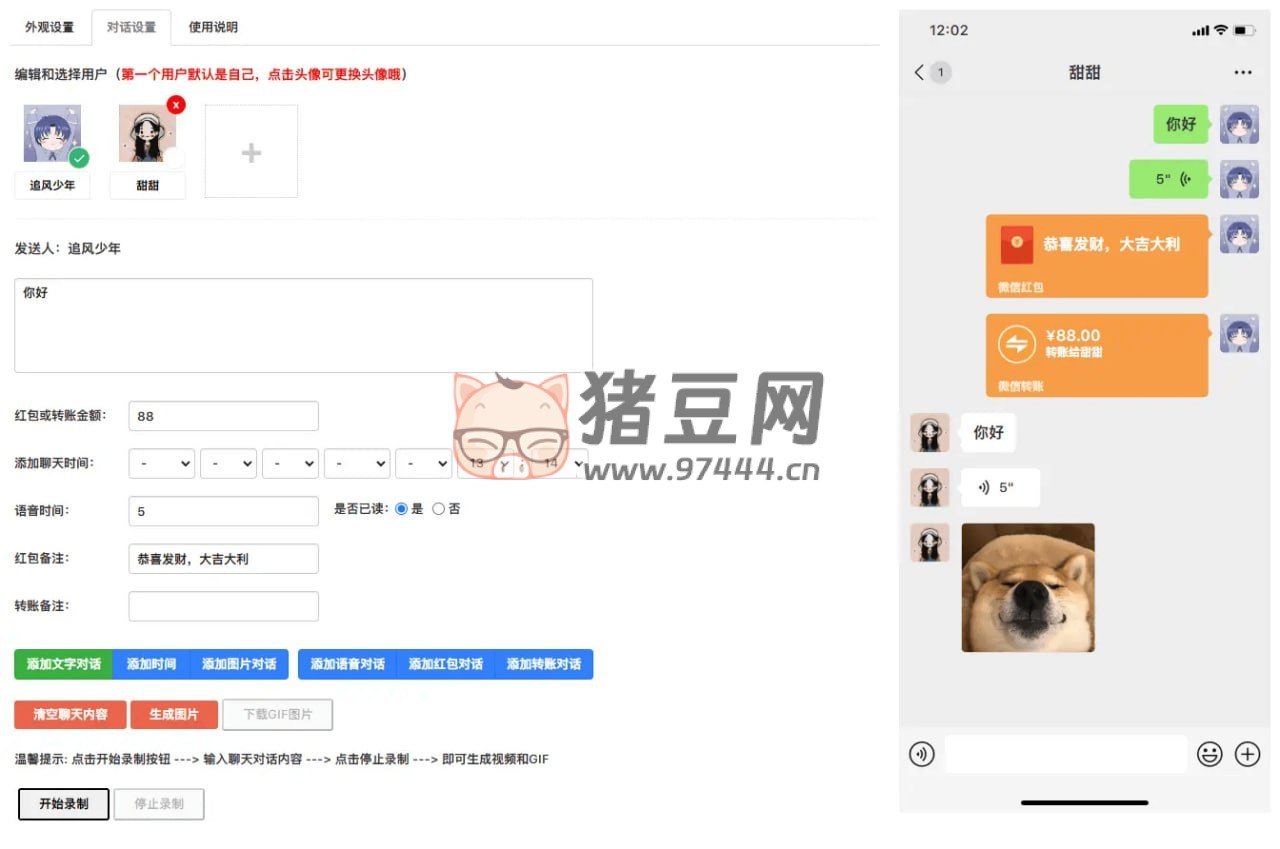This screenshot has width=1280, height=849.
Task: Select 是 for 是否已读
Action: 402,509
